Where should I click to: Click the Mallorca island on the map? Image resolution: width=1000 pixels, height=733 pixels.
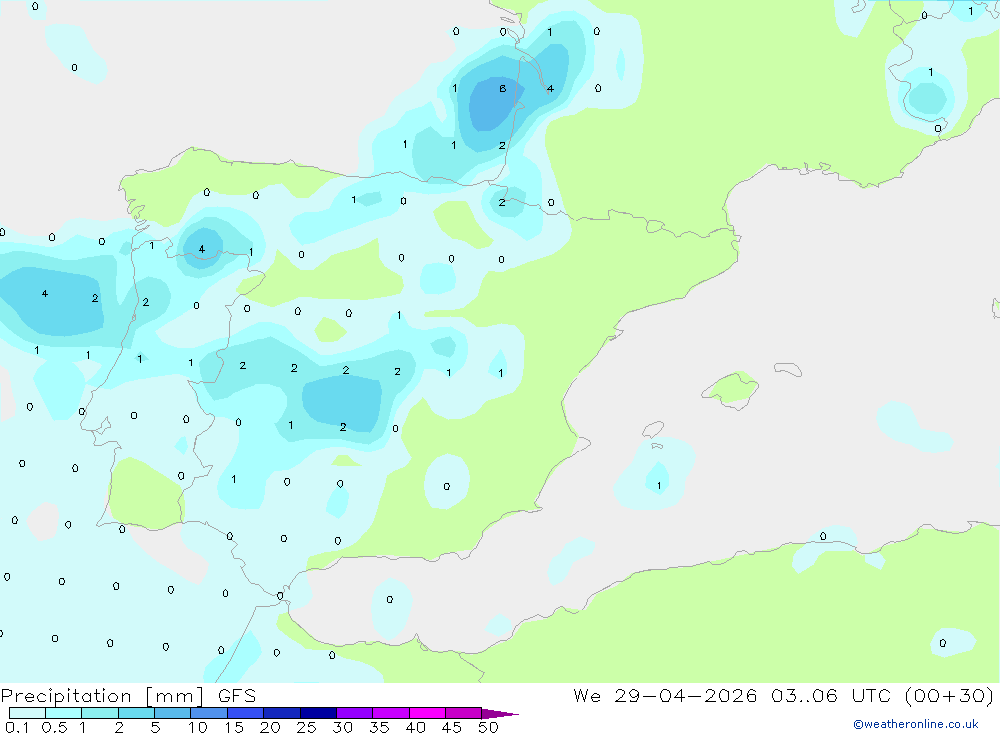731,389
